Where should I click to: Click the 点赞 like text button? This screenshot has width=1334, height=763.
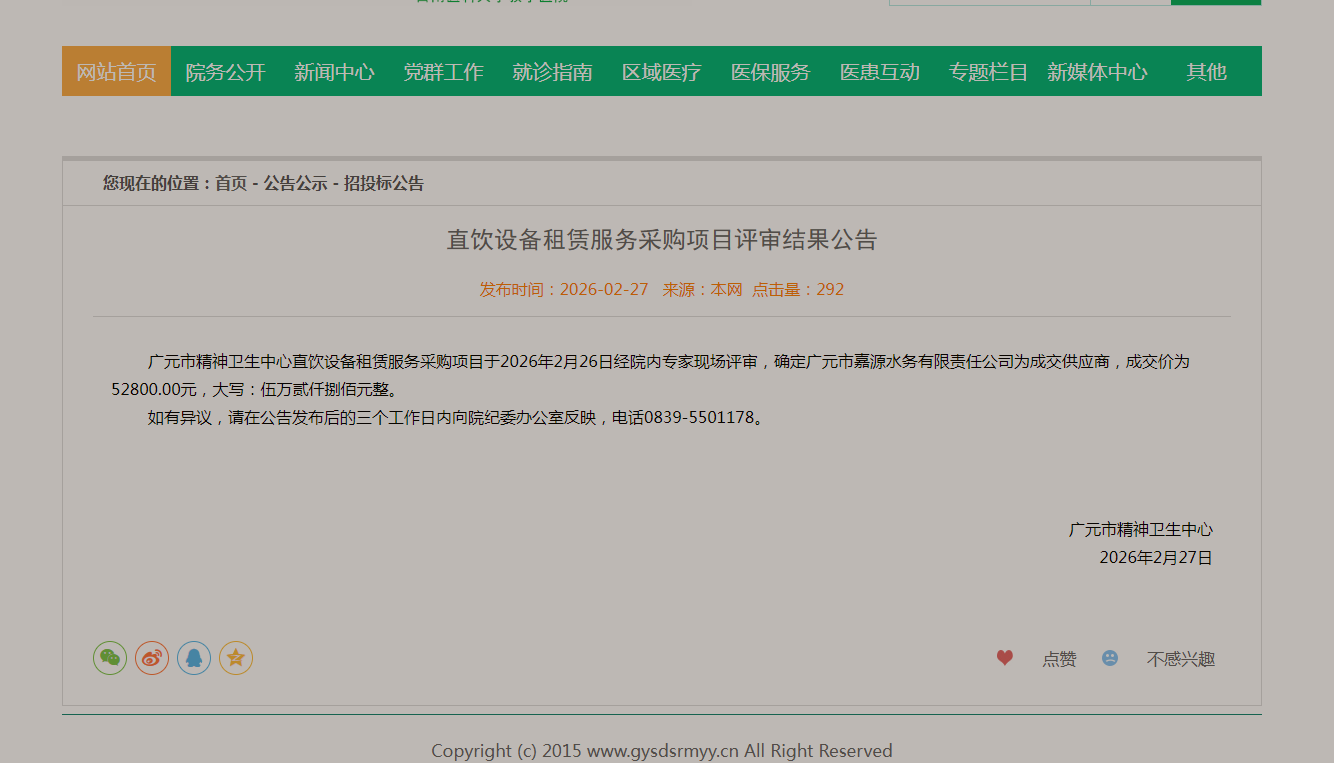(x=1059, y=659)
